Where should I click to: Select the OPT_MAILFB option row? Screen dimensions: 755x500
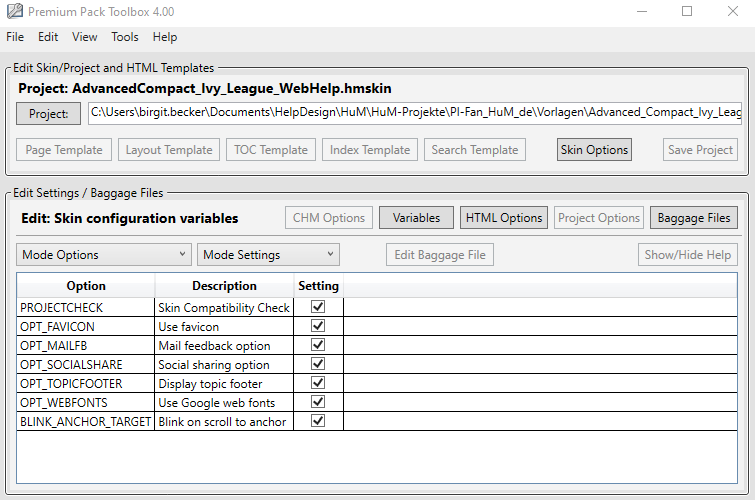click(85, 346)
